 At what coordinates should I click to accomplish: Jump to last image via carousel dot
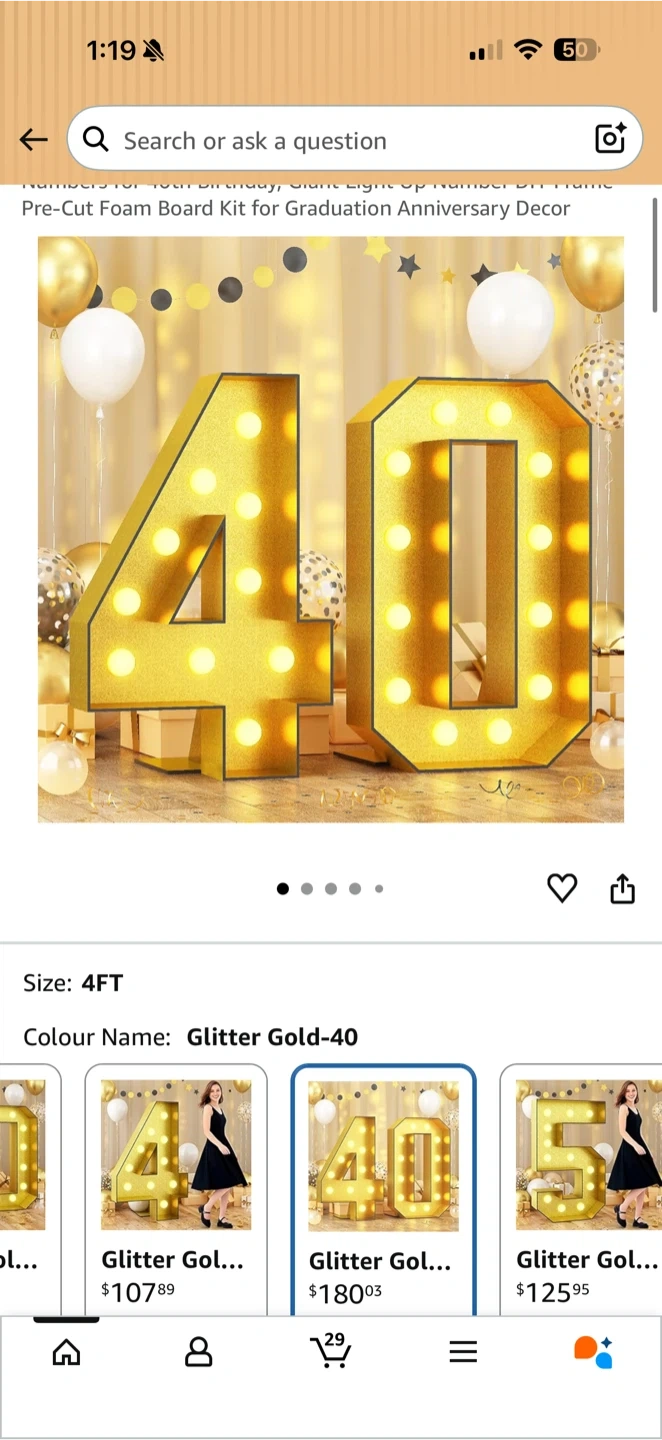(379, 888)
